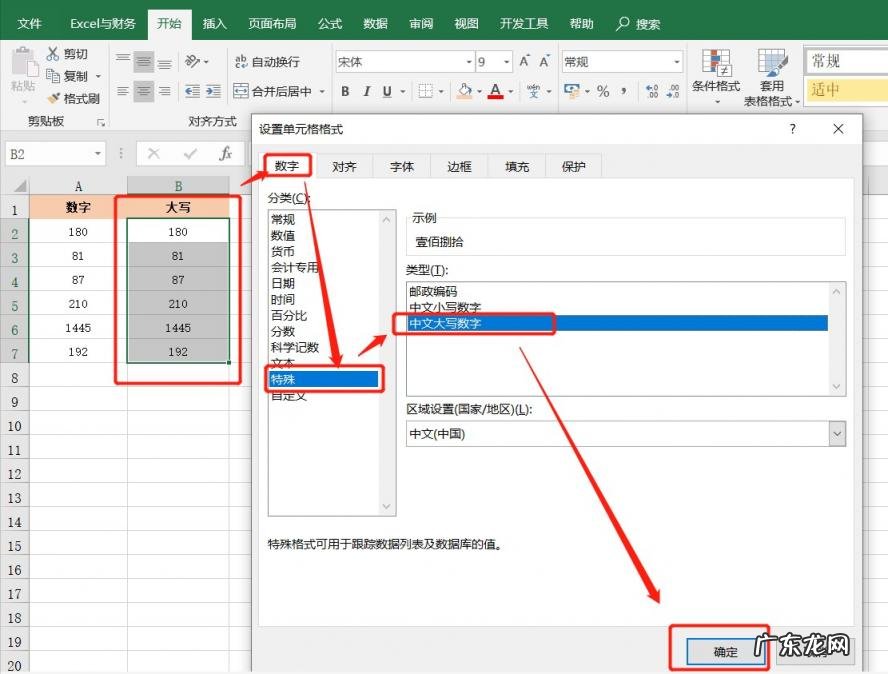Click the Underline icon in the ribbon
The width and height of the screenshot is (888, 674).
[x=387, y=92]
